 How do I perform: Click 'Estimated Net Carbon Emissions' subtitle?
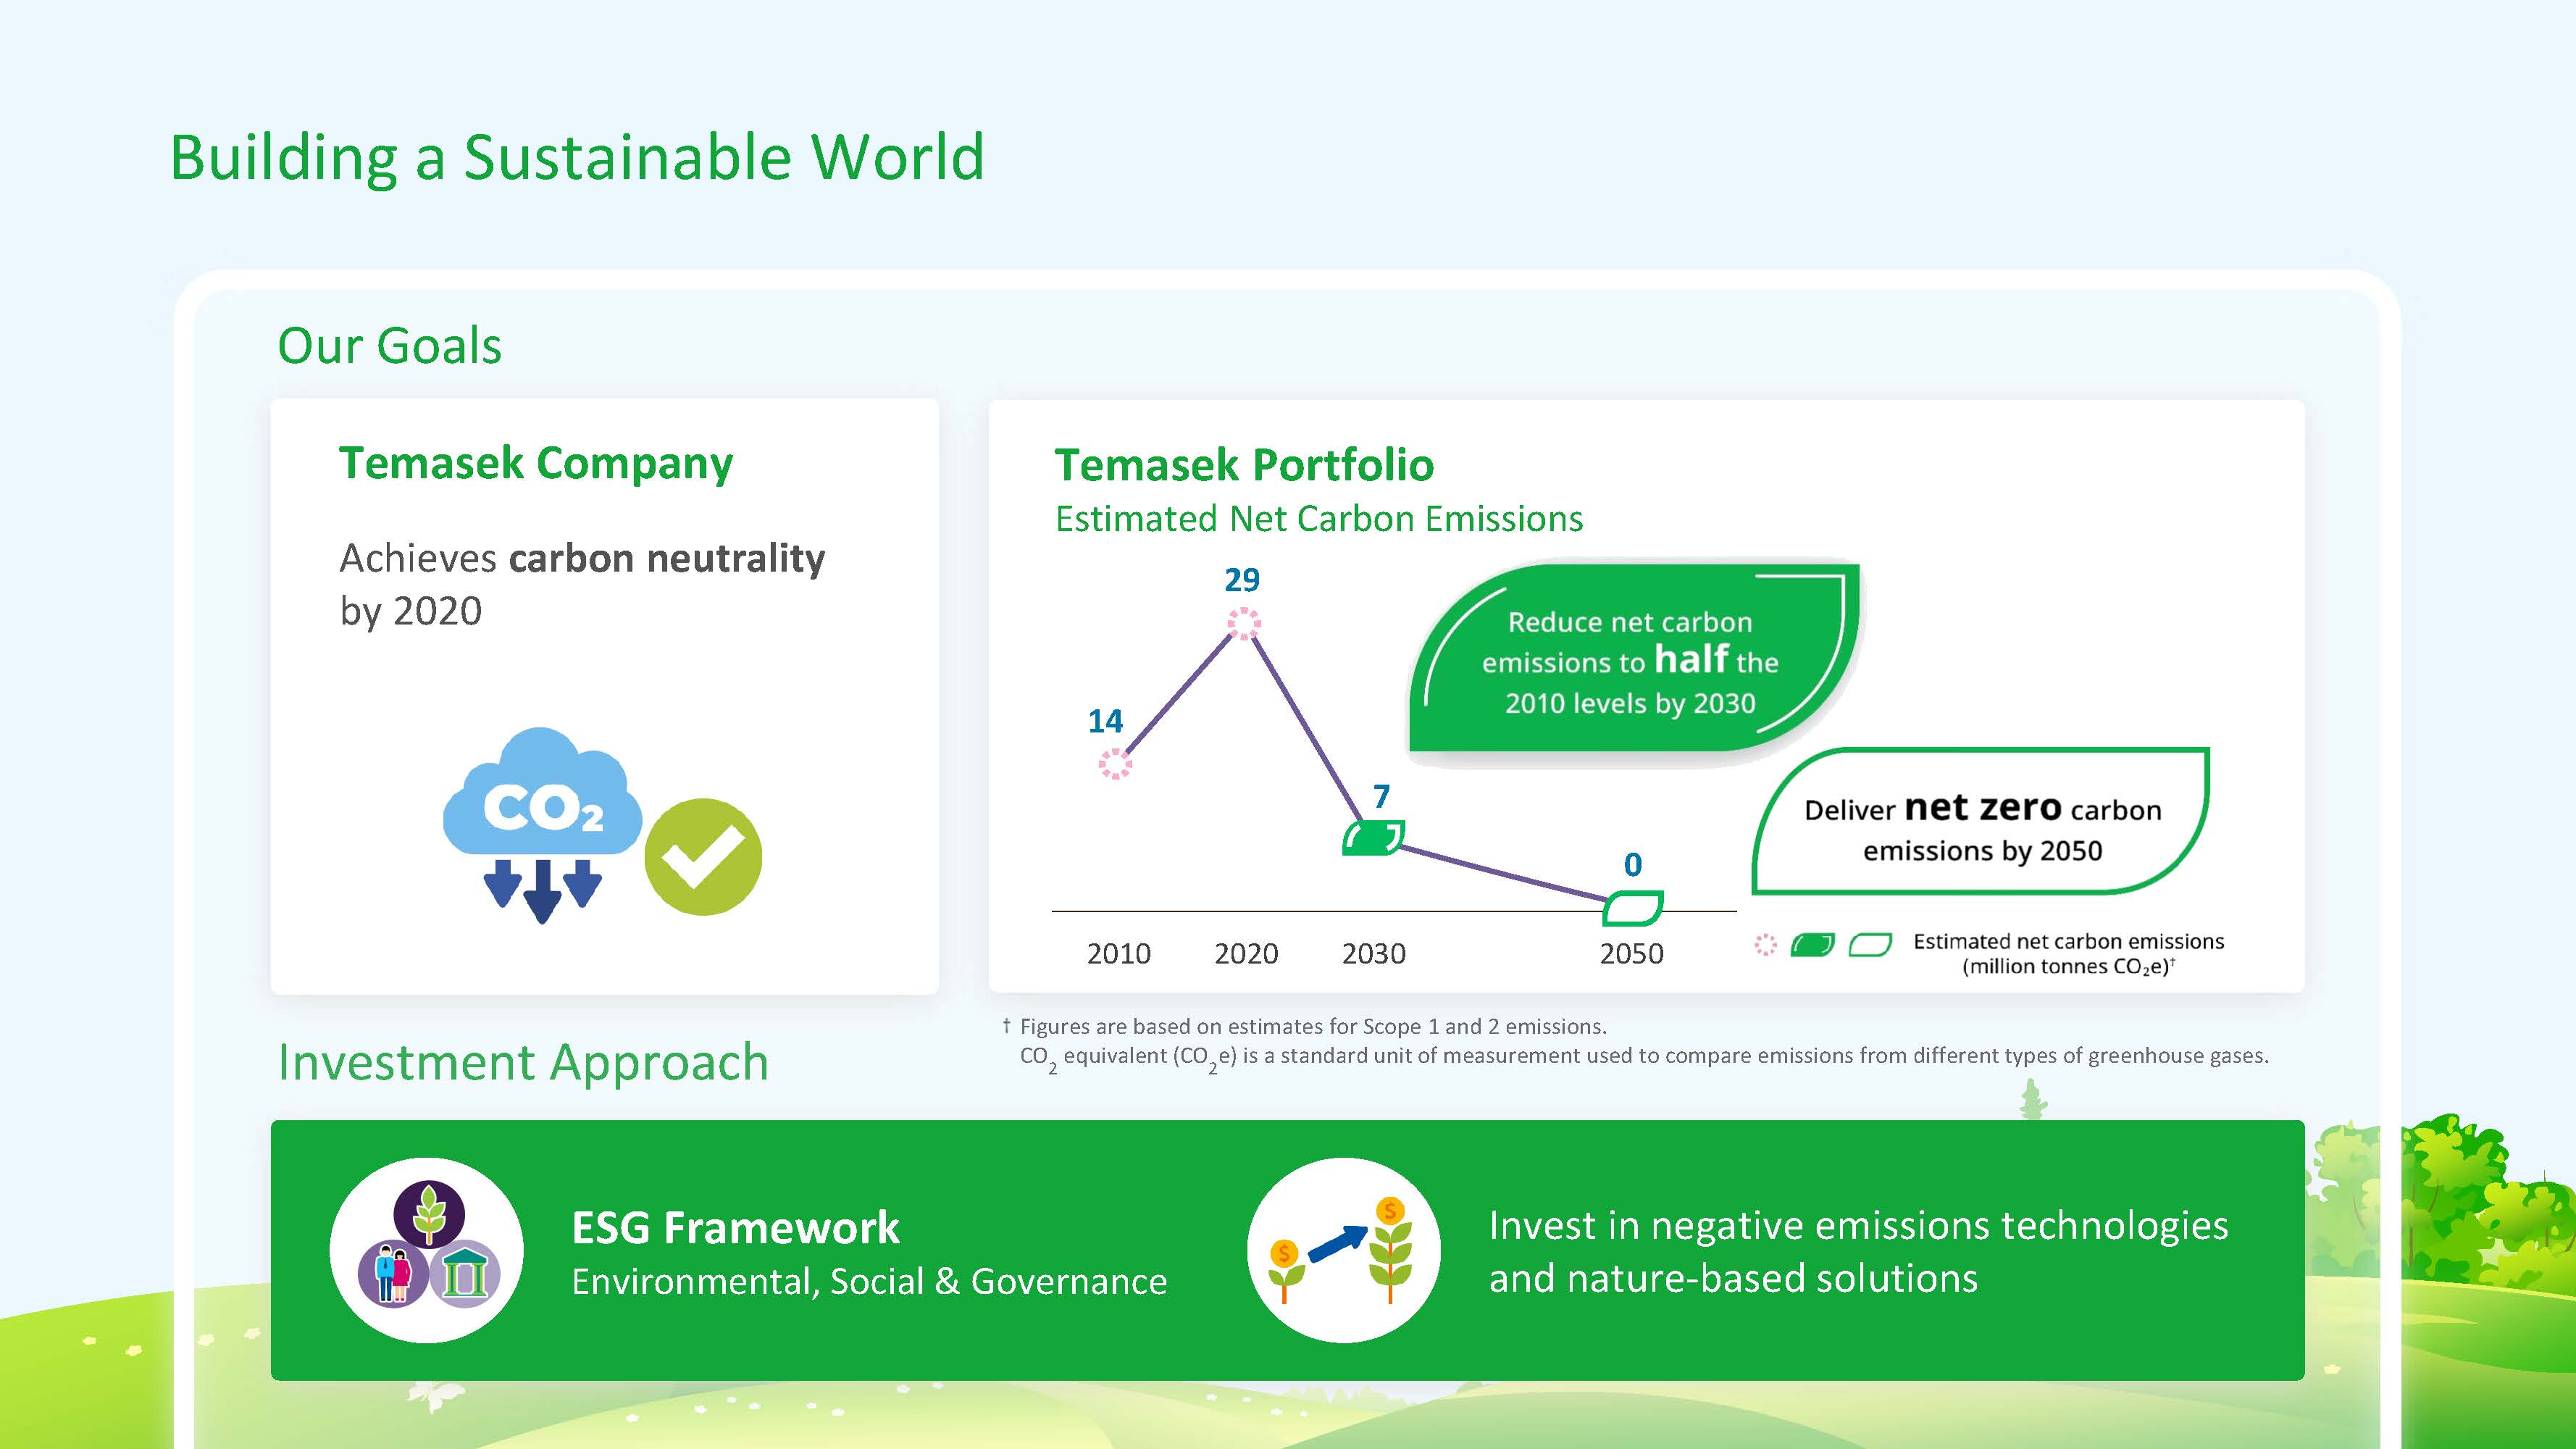[1319, 519]
